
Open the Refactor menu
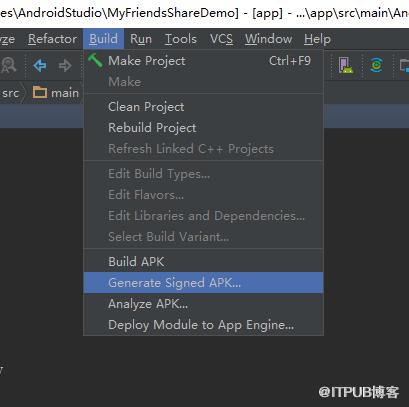(52, 39)
